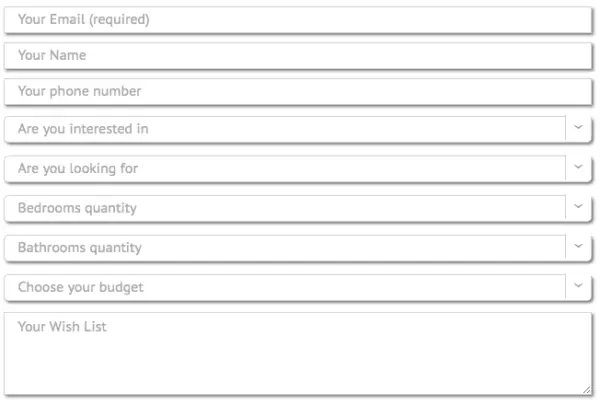Click inside the 'Your Wish List' text area
The height and width of the screenshot is (405, 600).
[300, 360]
